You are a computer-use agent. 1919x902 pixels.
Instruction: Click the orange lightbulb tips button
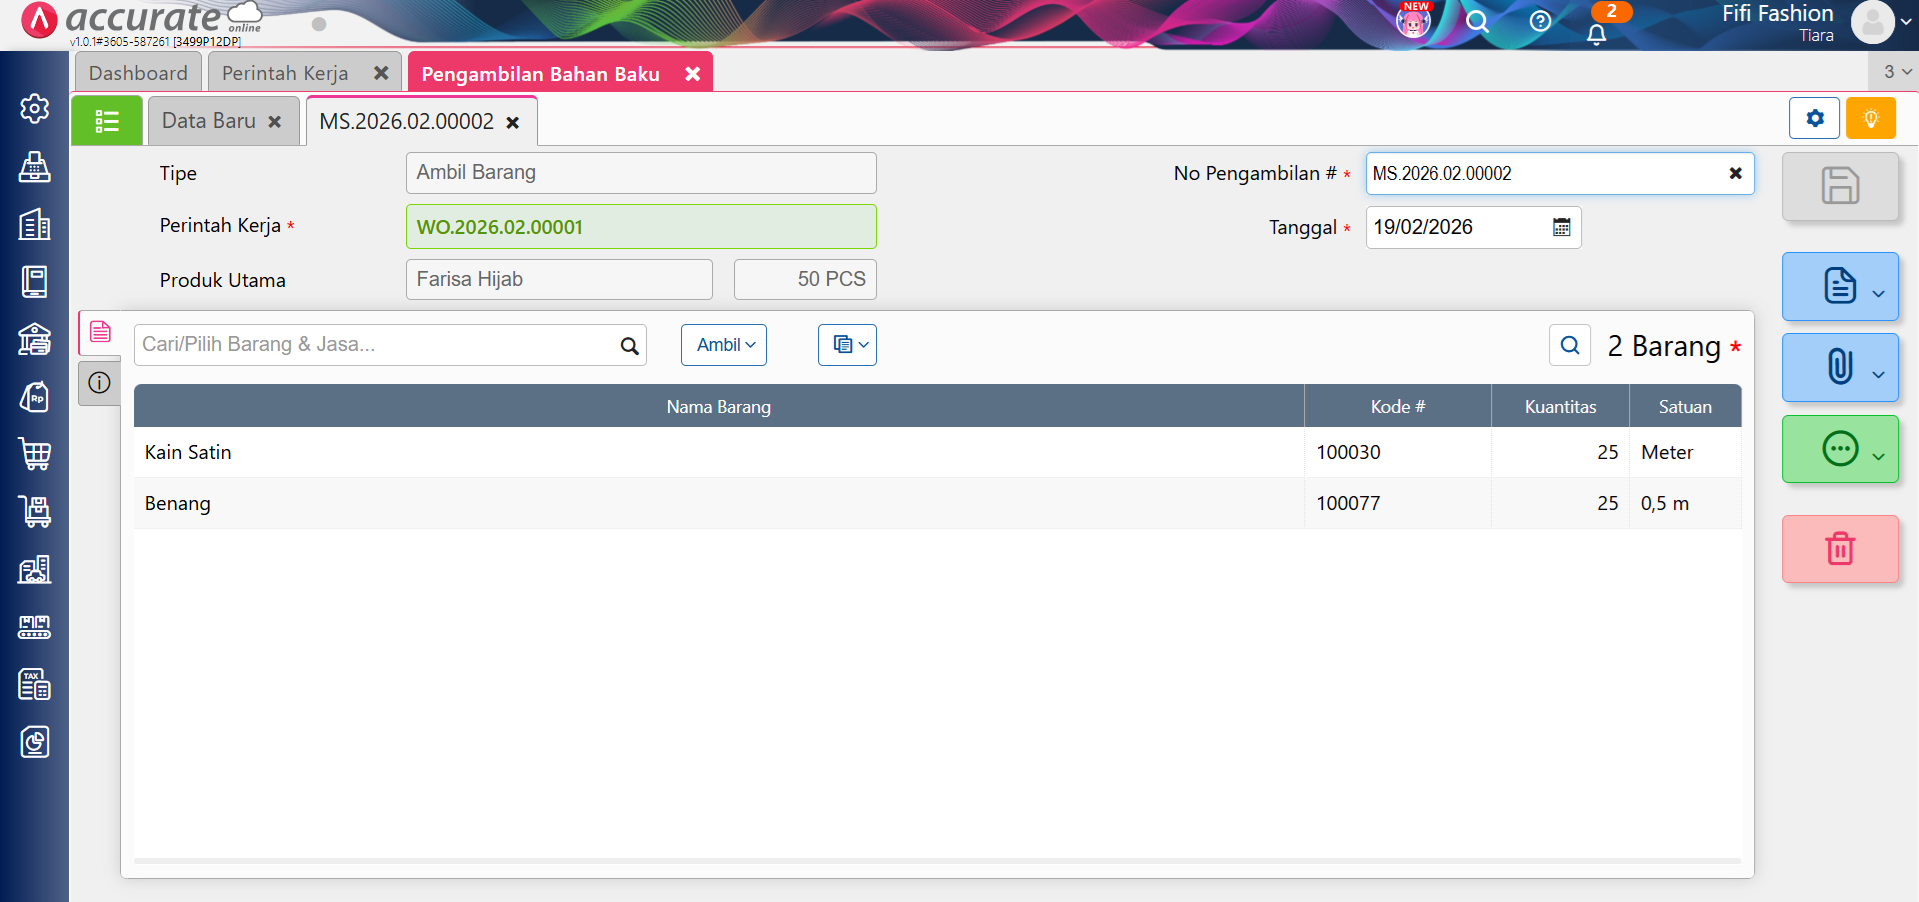click(x=1870, y=119)
